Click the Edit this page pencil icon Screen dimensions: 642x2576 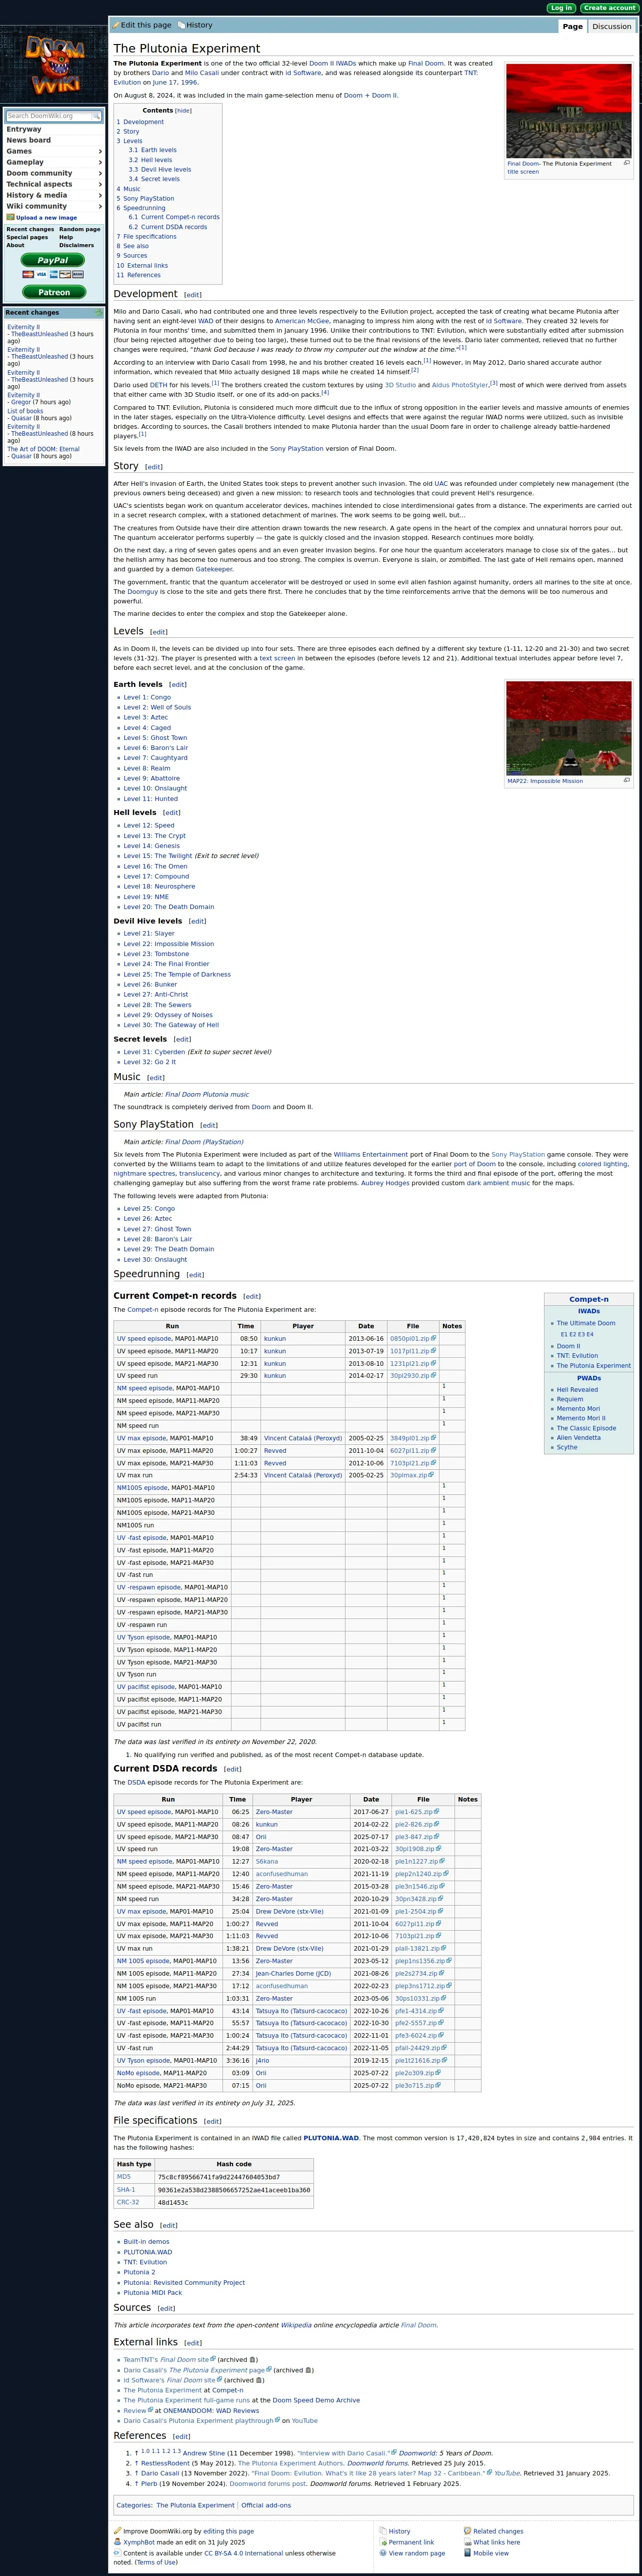[x=116, y=25]
